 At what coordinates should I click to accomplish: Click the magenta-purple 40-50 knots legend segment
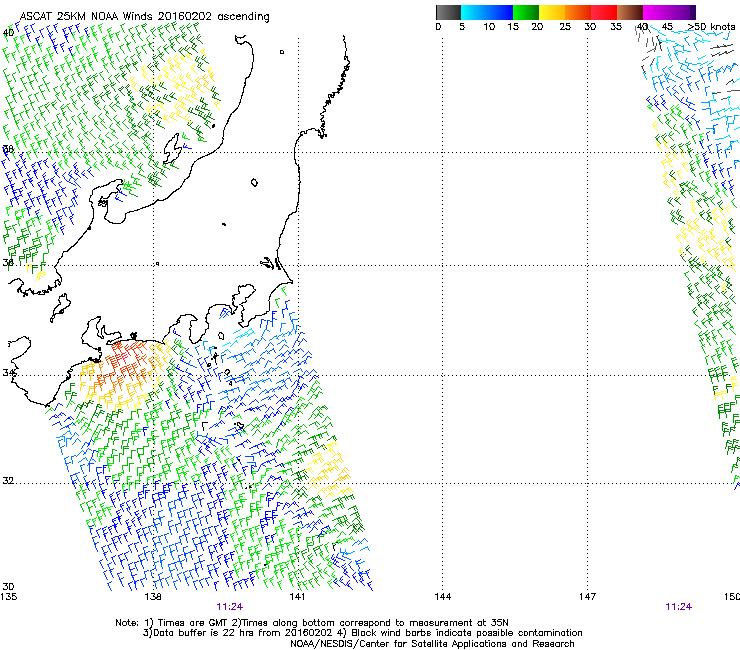point(669,12)
